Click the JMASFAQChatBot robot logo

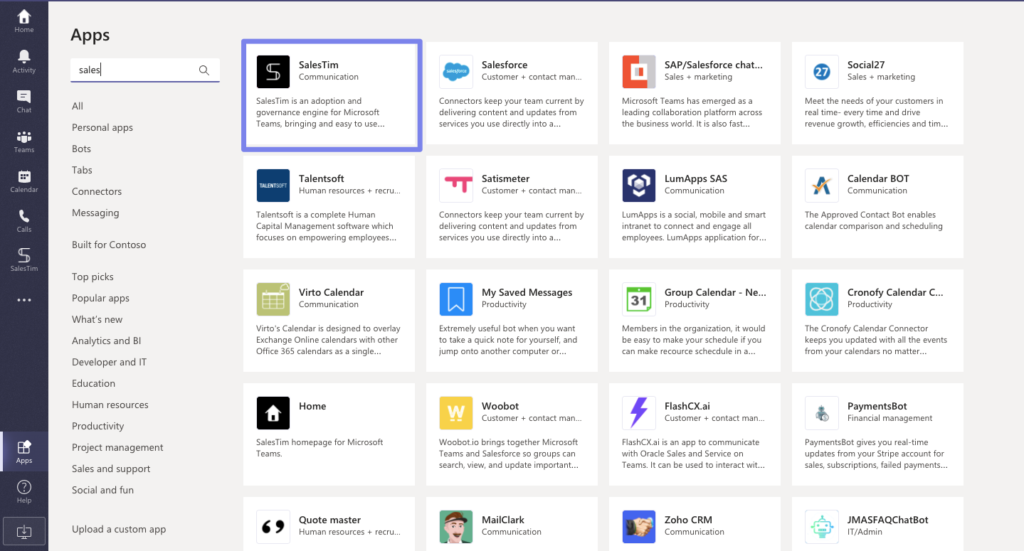pos(822,527)
